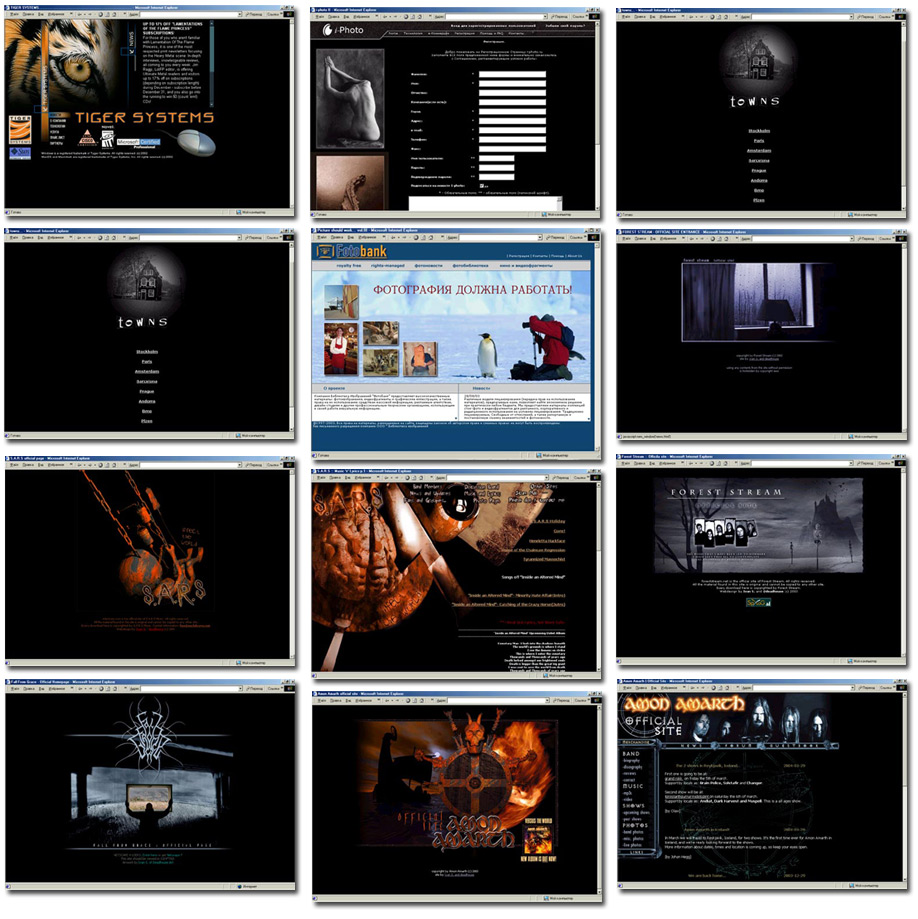
Task: Click Home icon in S.A.R.S Music 'n' Lyrics window
Action: coord(421,478)
